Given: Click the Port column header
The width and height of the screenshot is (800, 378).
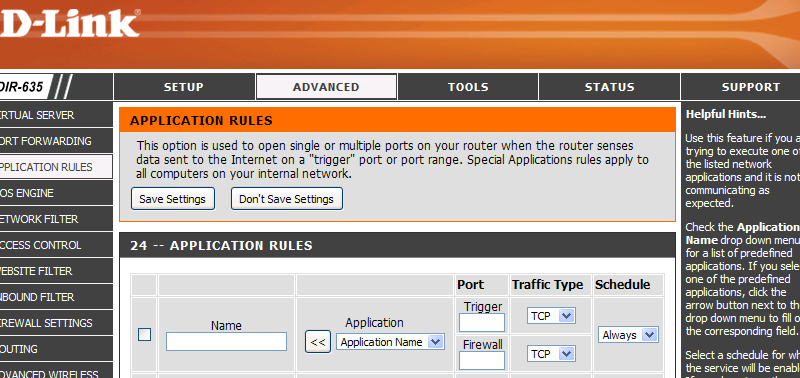Looking at the screenshot, I should click(471, 285).
